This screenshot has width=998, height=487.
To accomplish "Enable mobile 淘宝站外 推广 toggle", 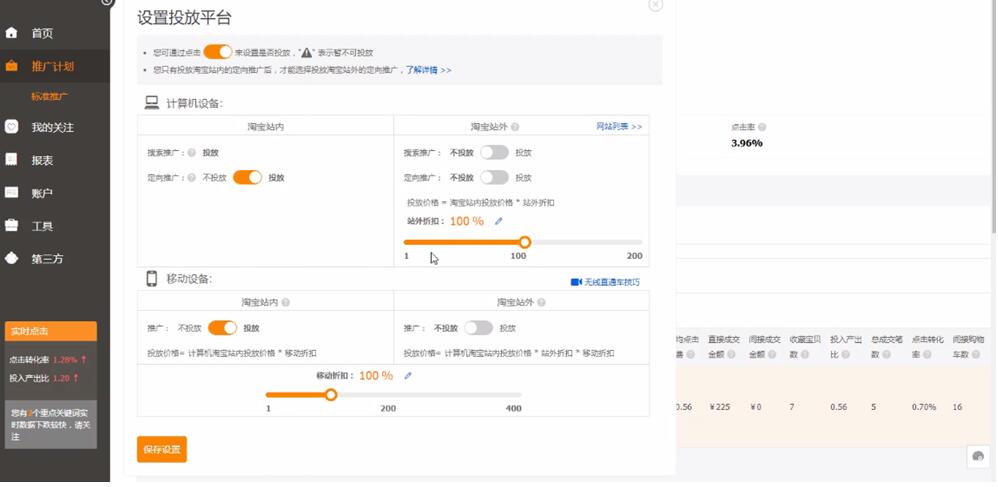I will (x=479, y=328).
